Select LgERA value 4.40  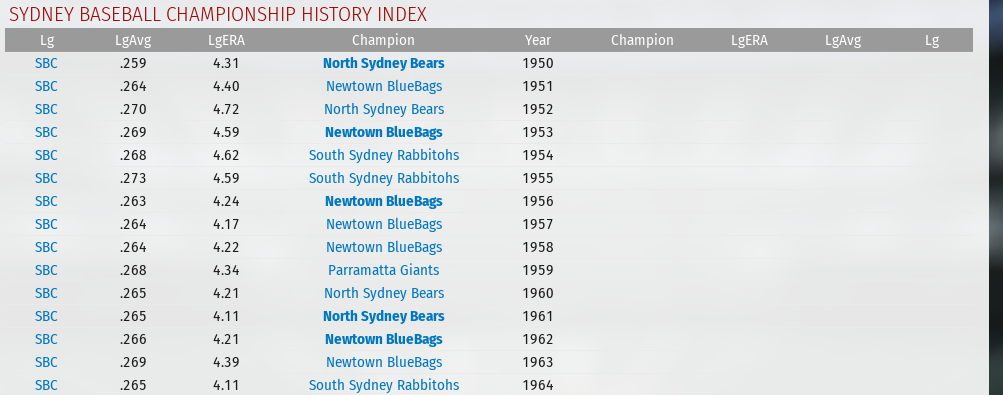coord(226,86)
